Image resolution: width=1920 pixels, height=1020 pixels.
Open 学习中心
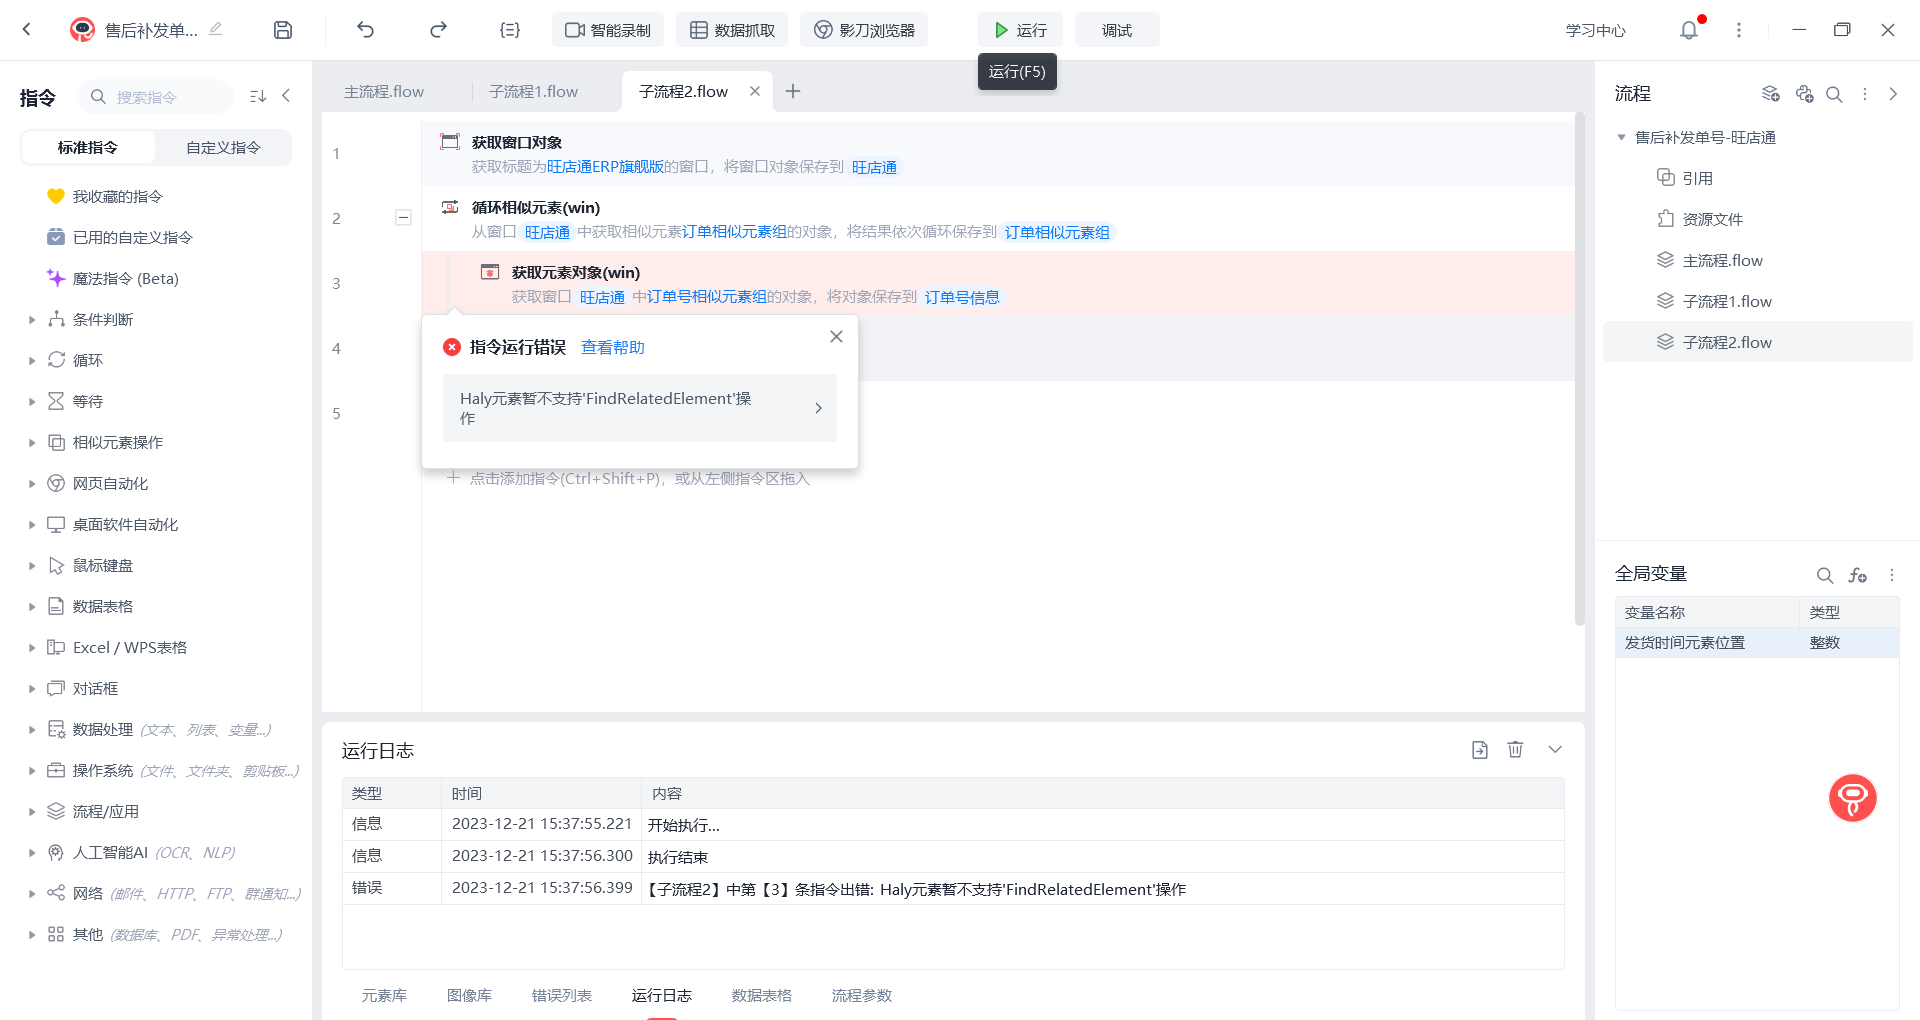tap(1596, 30)
